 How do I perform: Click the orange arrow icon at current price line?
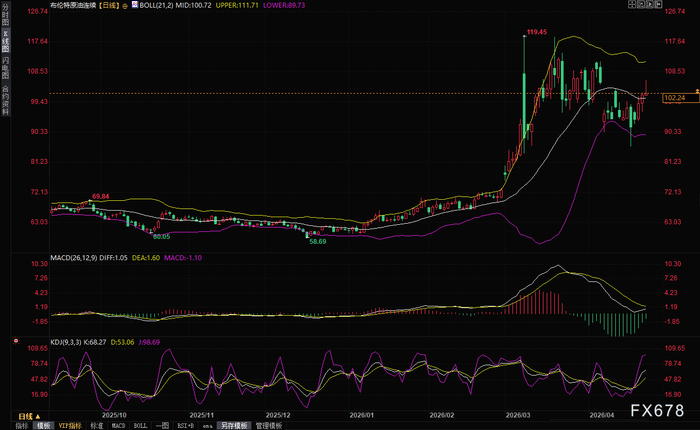pyautogui.click(x=697, y=92)
